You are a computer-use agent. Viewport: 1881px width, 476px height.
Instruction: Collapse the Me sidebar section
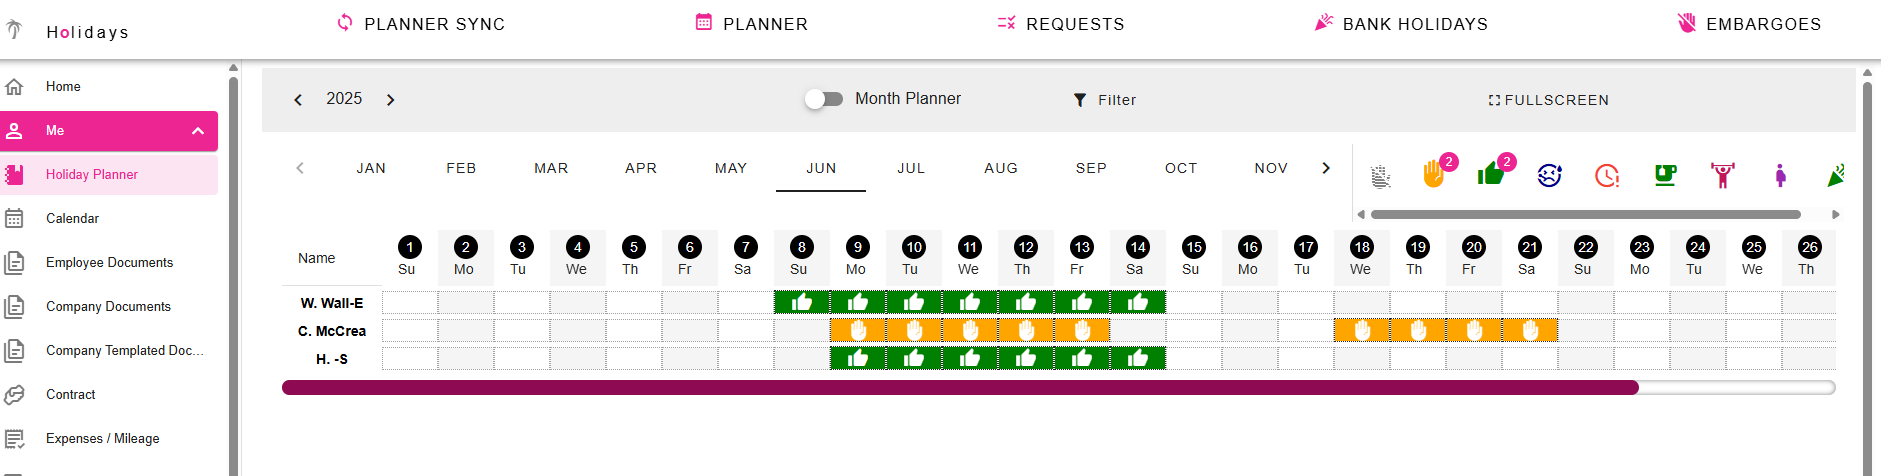pos(198,131)
